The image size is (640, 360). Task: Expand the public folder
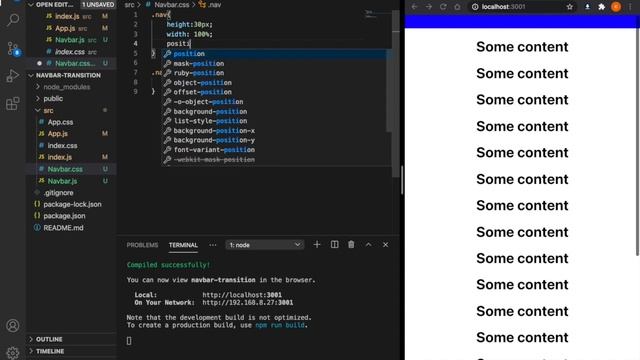point(53,98)
